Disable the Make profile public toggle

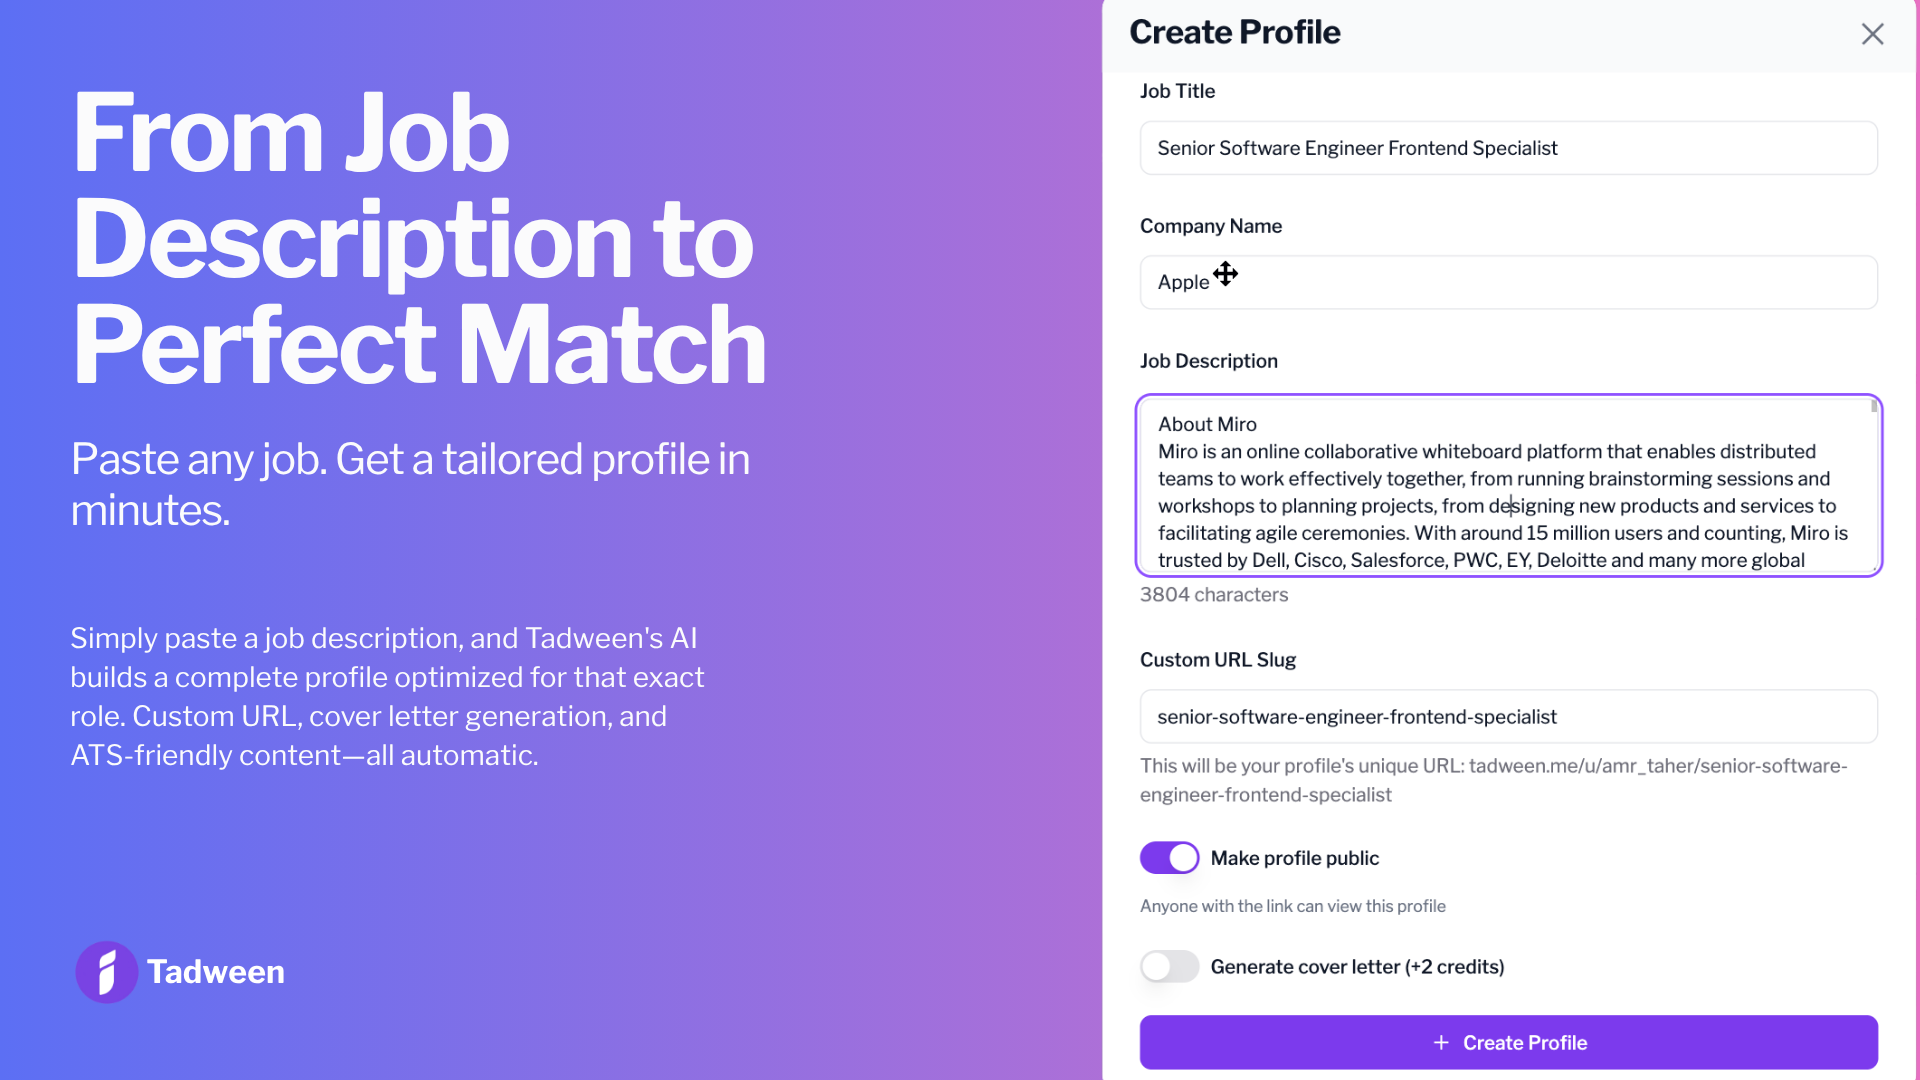tap(1169, 858)
